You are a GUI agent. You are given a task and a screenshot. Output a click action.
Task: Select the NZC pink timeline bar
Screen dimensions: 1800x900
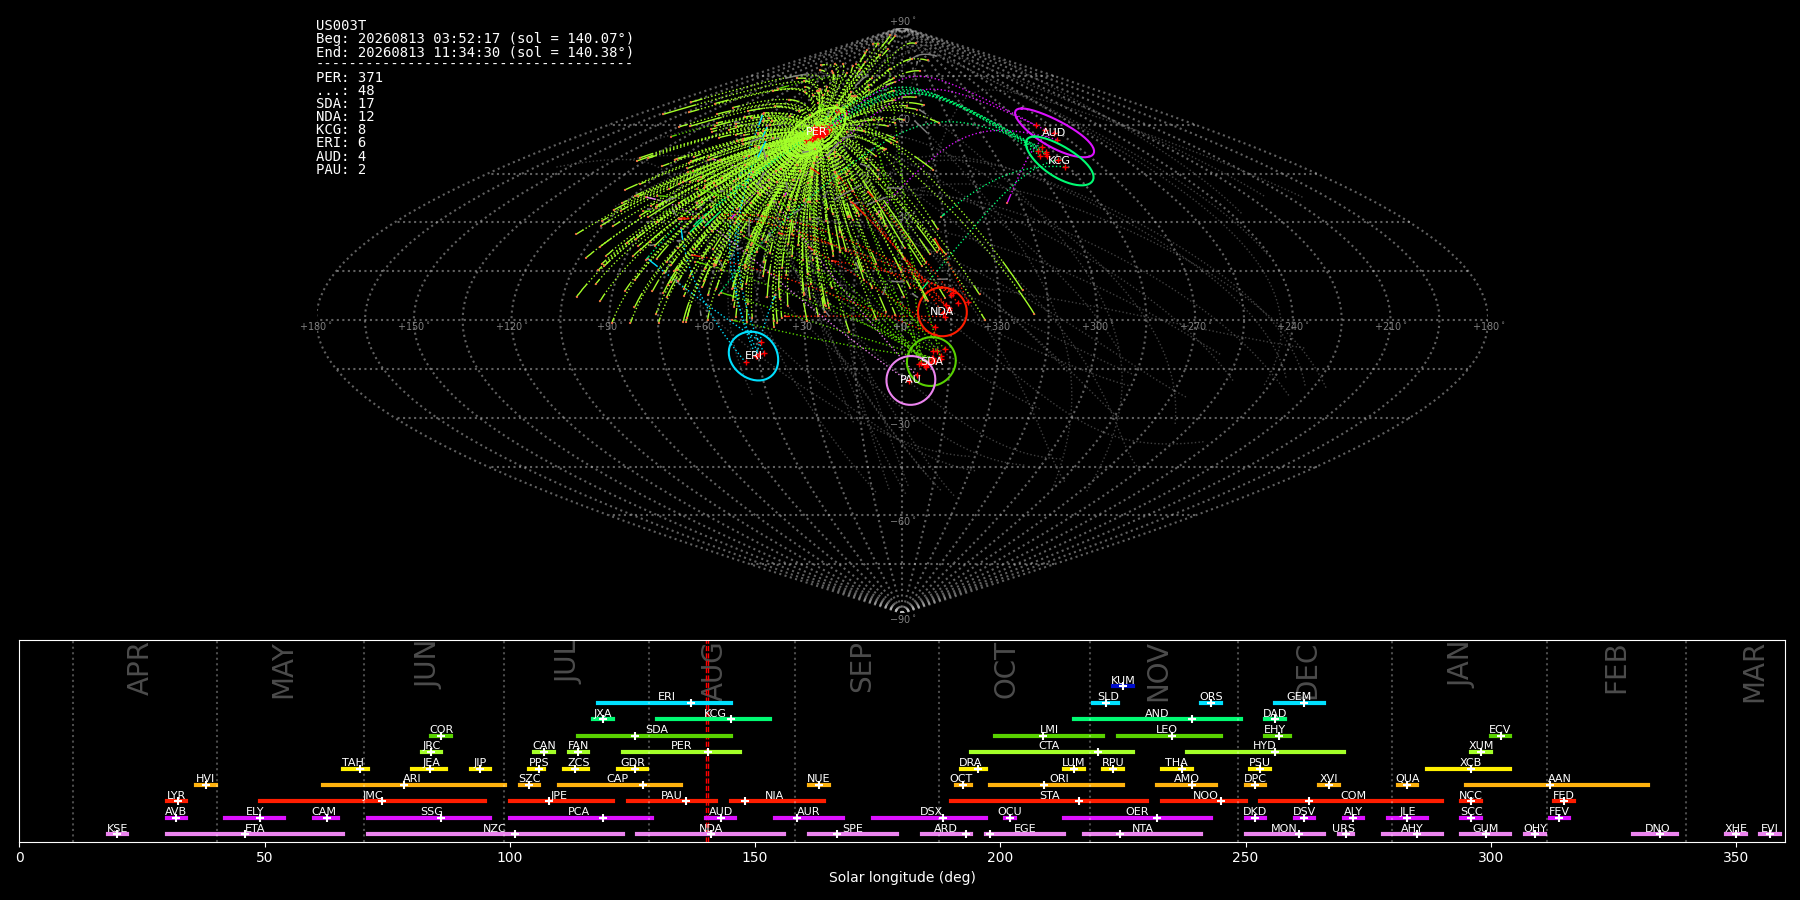[495, 834]
